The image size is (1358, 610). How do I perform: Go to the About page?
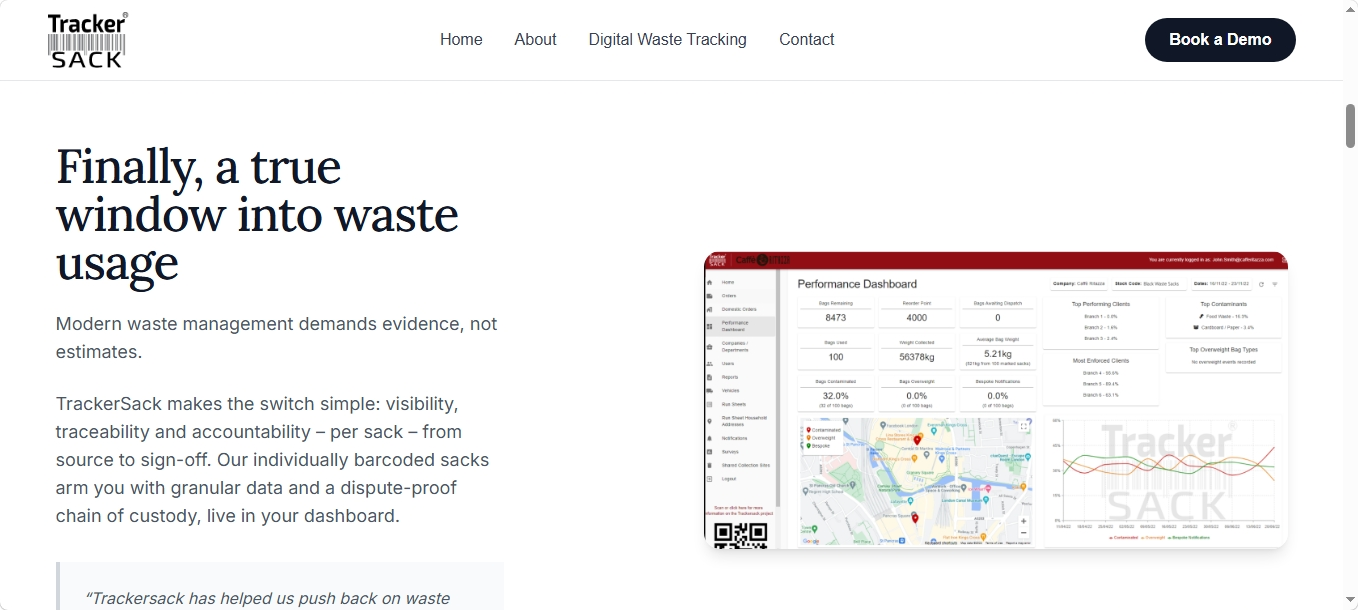click(535, 40)
